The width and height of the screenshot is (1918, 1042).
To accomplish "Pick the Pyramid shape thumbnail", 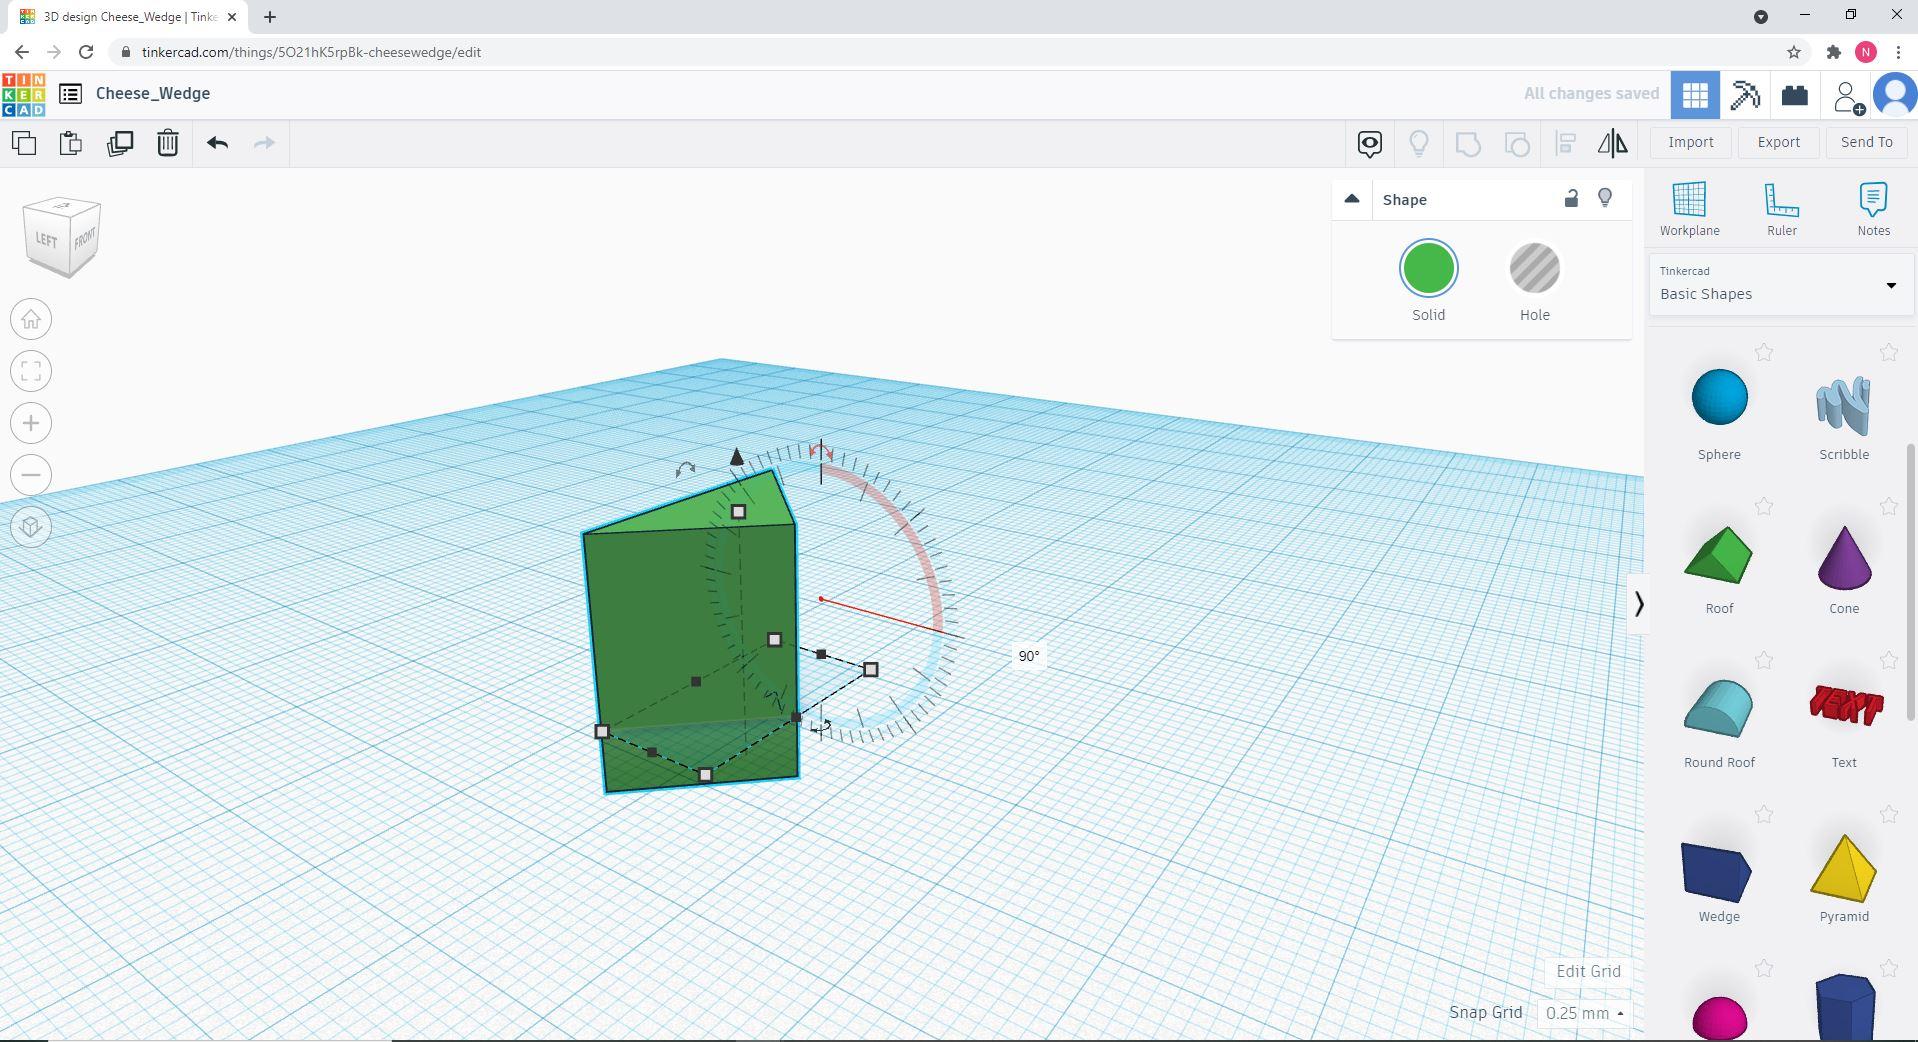I will (1843, 868).
